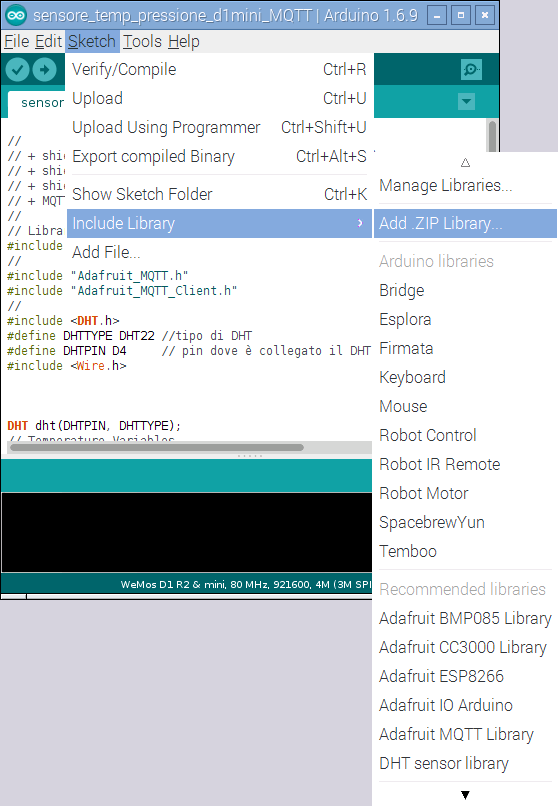Screen dimensions: 558x806
Task: Include DHT sensor library
Action: [465, 763]
